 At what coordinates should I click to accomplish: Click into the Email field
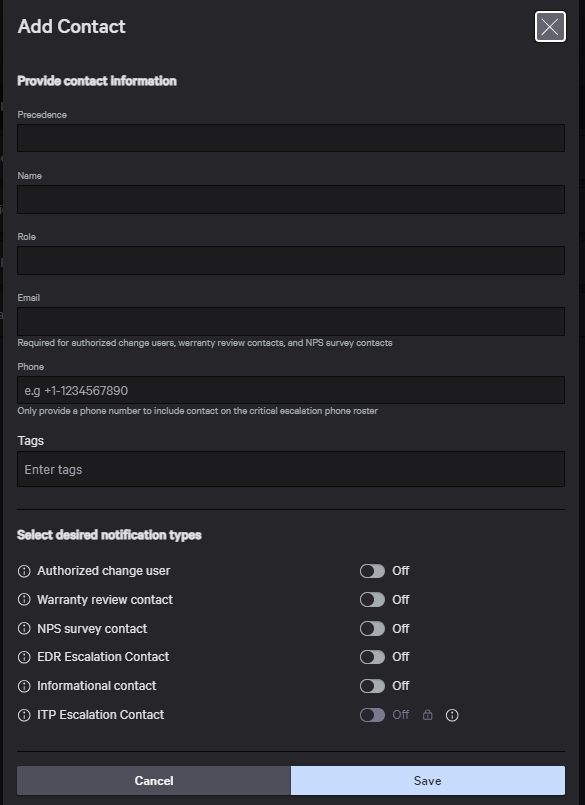click(291, 321)
